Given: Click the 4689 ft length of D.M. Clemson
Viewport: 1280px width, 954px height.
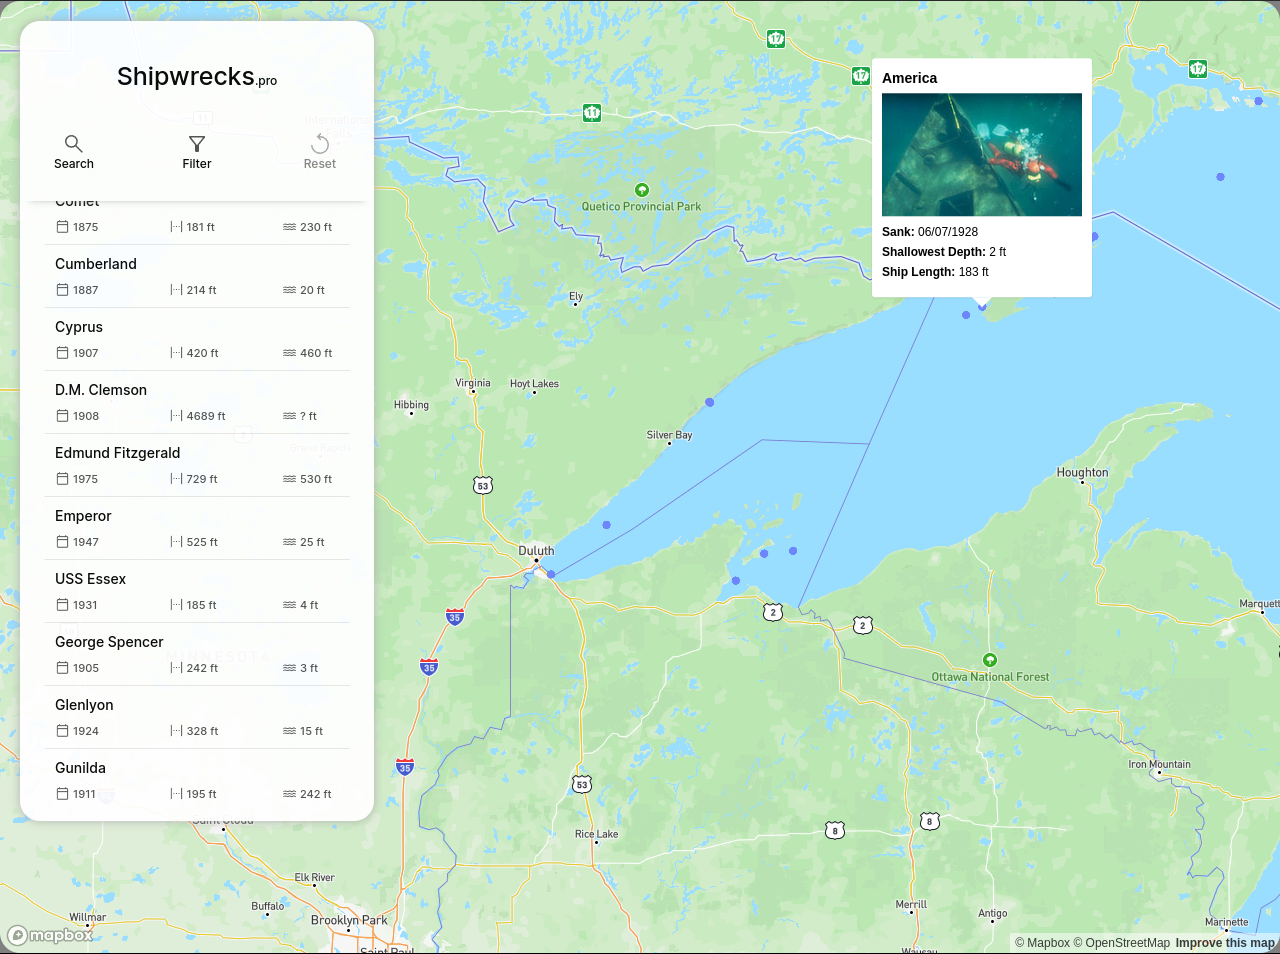Looking at the screenshot, I should click(x=206, y=416).
